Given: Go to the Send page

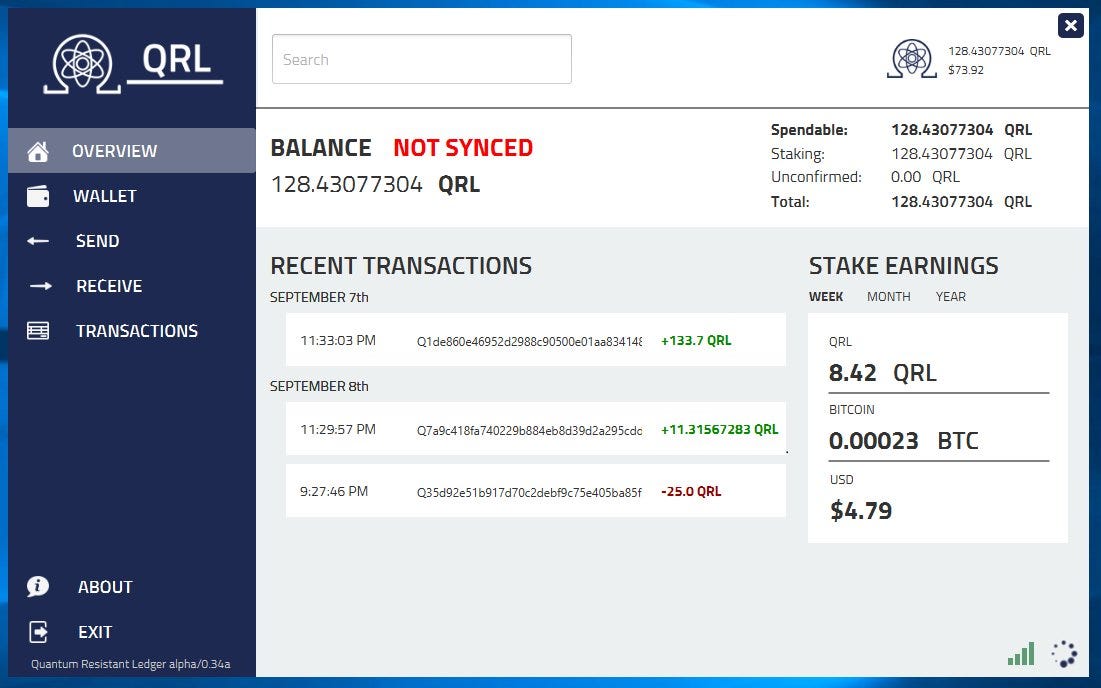Looking at the screenshot, I should click(132, 241).
